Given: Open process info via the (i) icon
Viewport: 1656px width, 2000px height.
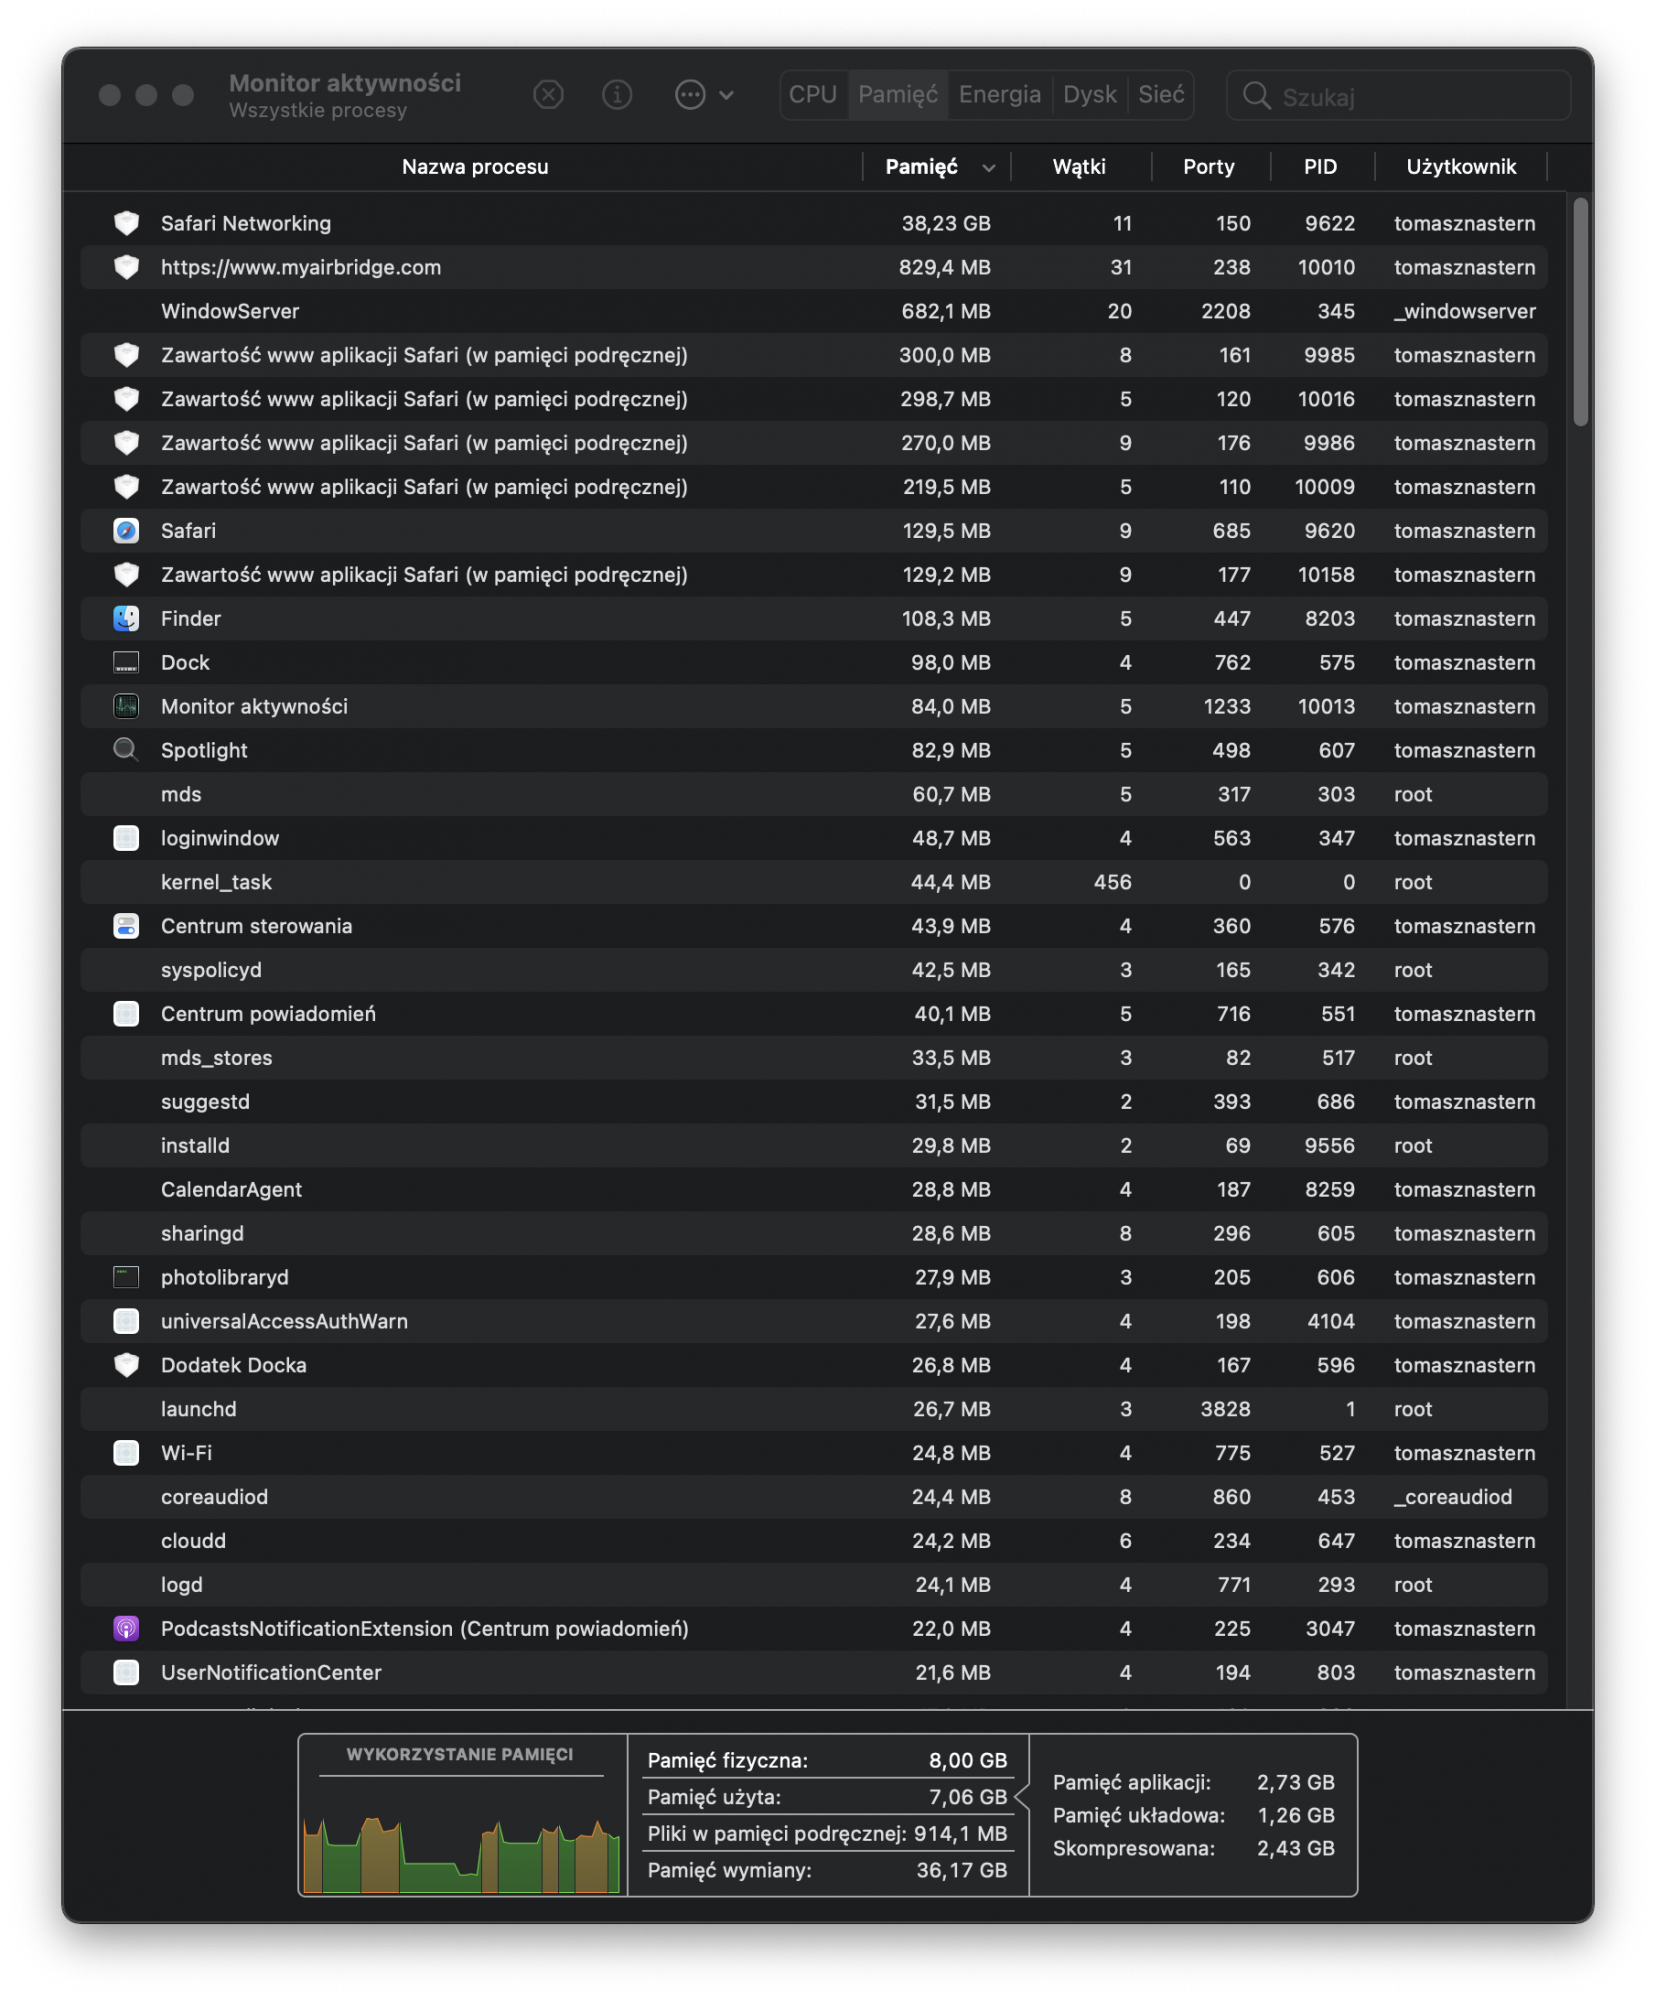Looking at the screenshot, I should pyautogui.click(x=617, y=95).
